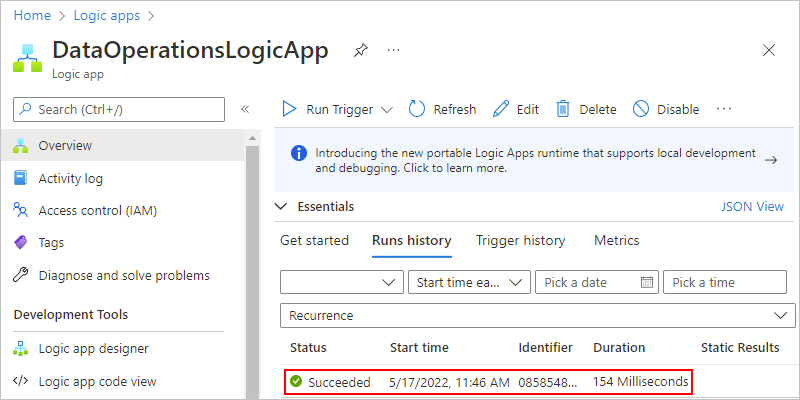Collapse the sidebar with the double chevron
800x400 pixels.
[245, 109]
